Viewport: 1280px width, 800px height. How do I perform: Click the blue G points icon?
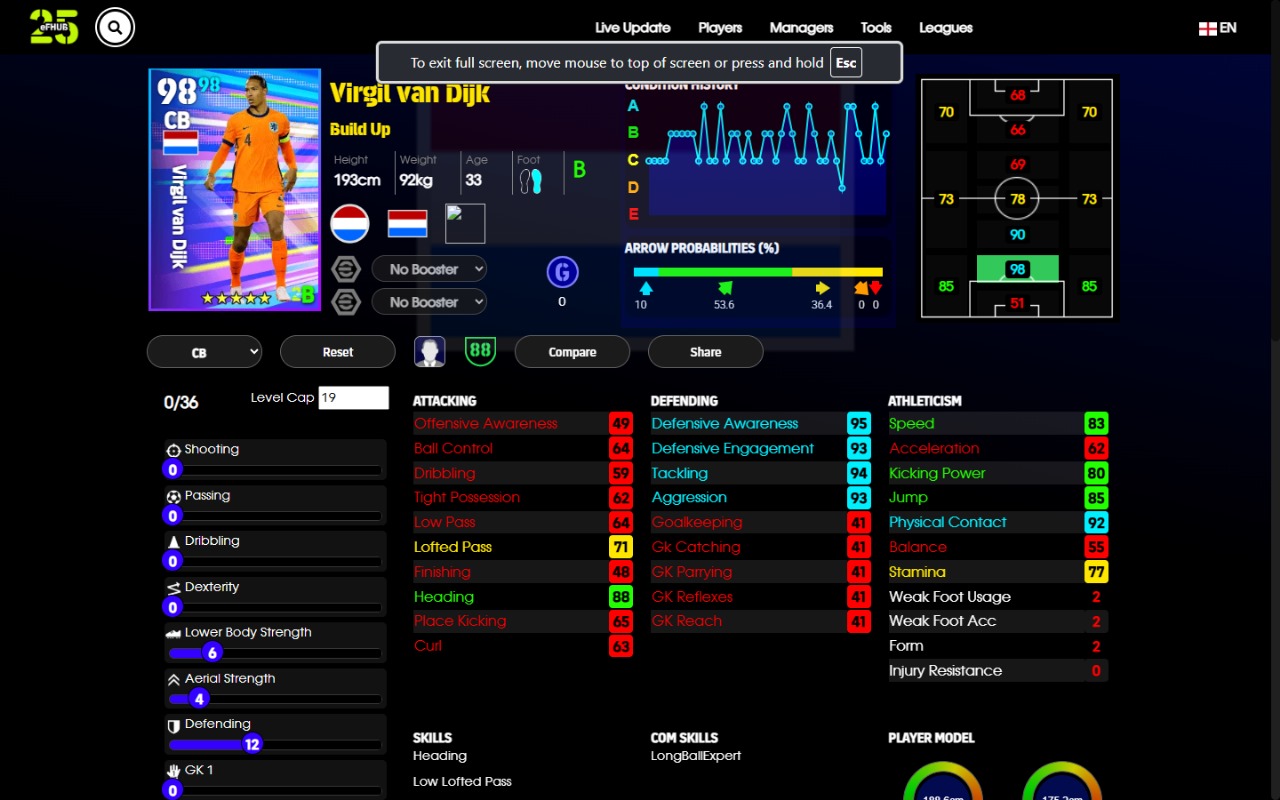[x=562, y=272]
